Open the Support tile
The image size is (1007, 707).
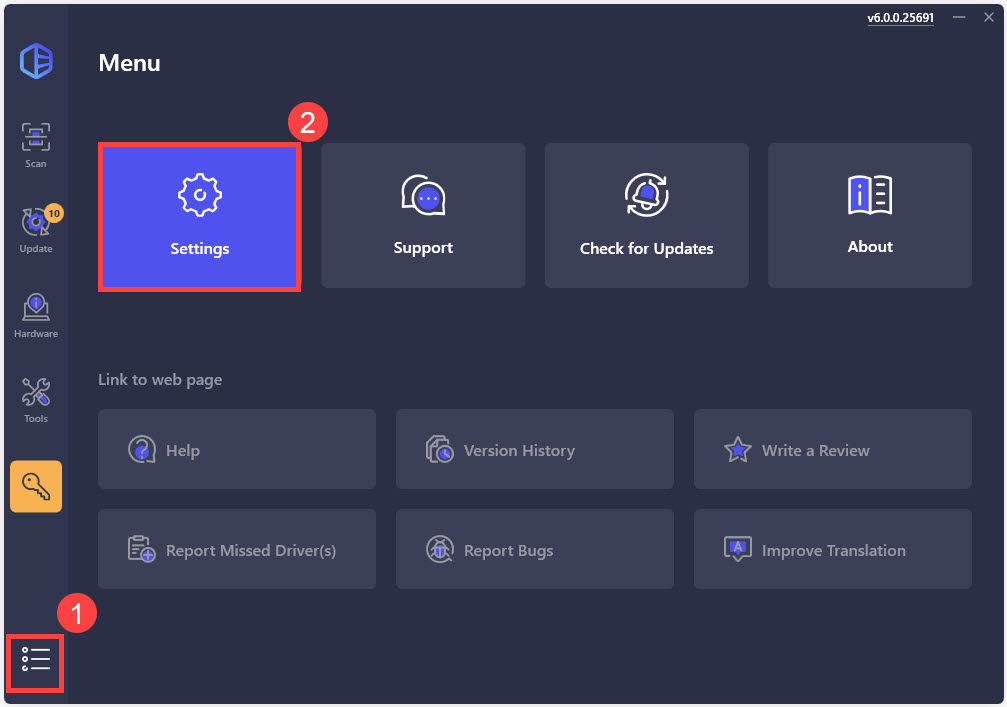coord(423,216)
